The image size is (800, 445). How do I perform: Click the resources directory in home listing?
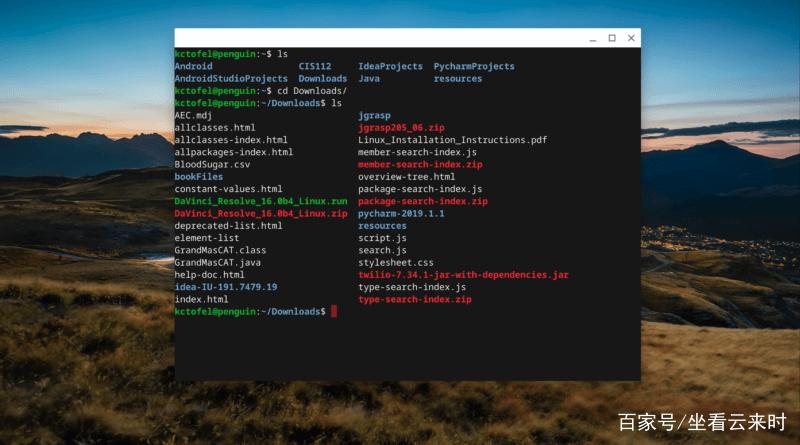click(458, 79)
